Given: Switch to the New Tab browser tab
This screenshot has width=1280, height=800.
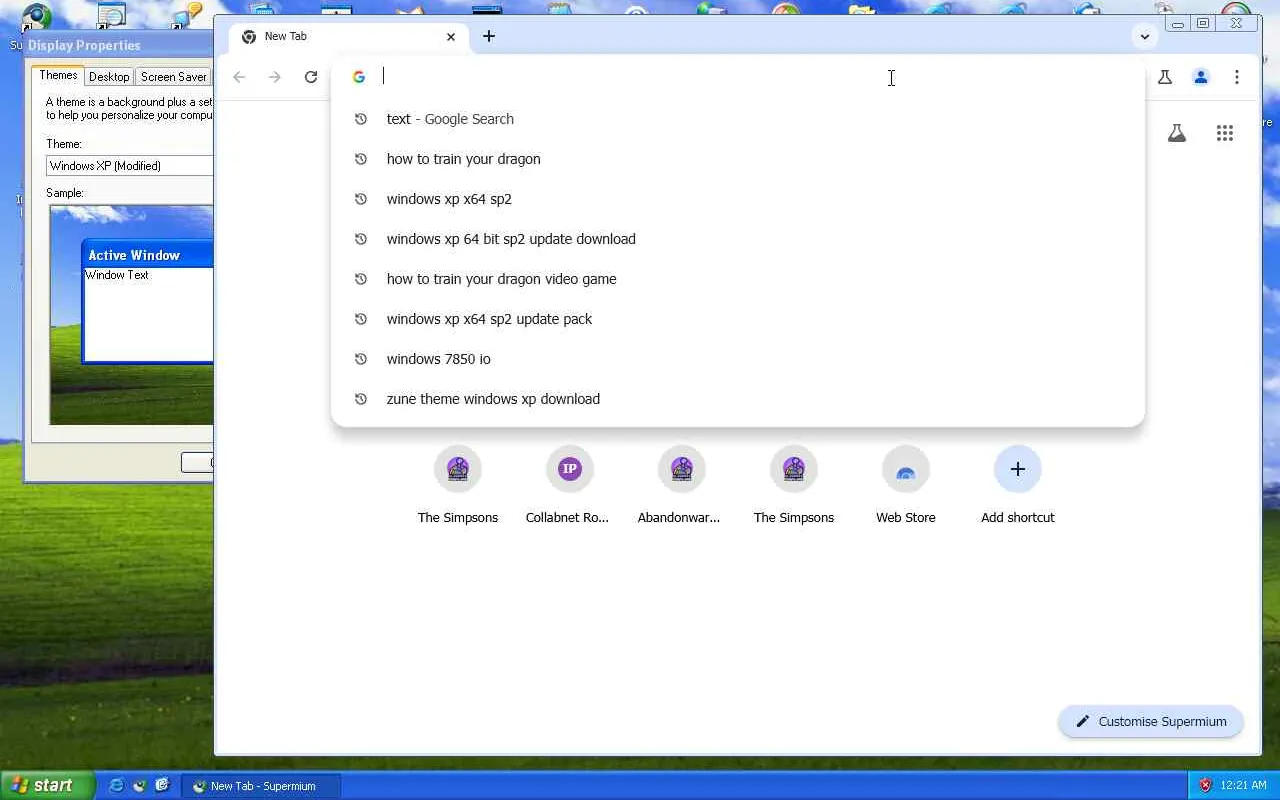Looking at the screenshot, I should (x=348, y=37).
